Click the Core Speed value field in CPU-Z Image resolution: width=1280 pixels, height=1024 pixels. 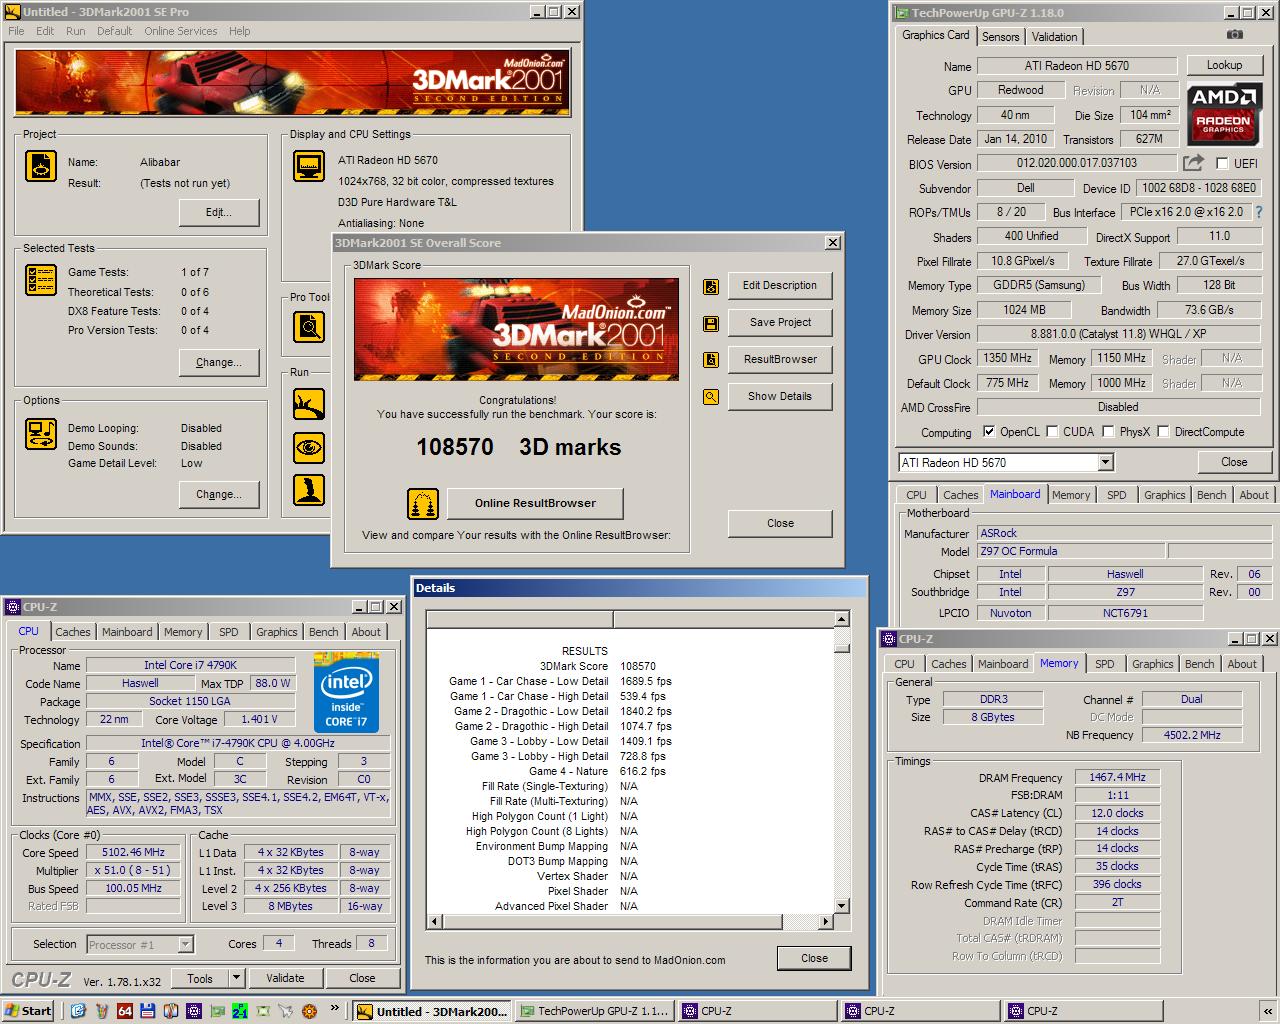tap(134, 853)
